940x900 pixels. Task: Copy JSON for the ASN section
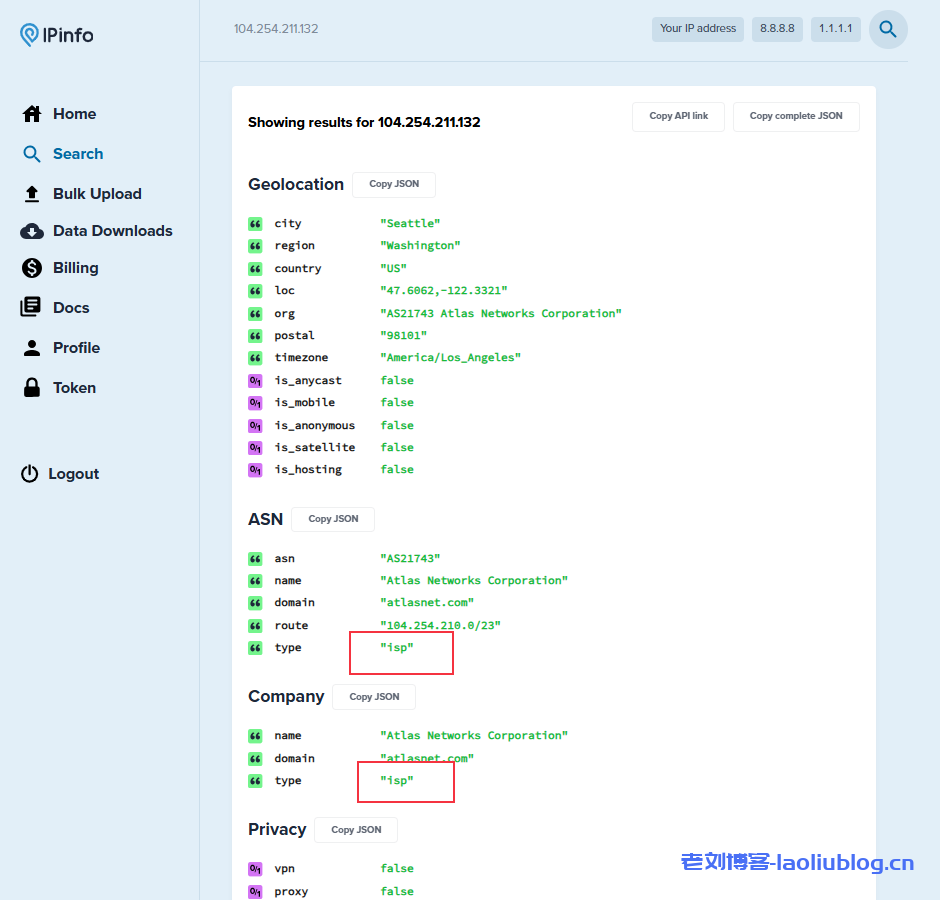point(333,519)
